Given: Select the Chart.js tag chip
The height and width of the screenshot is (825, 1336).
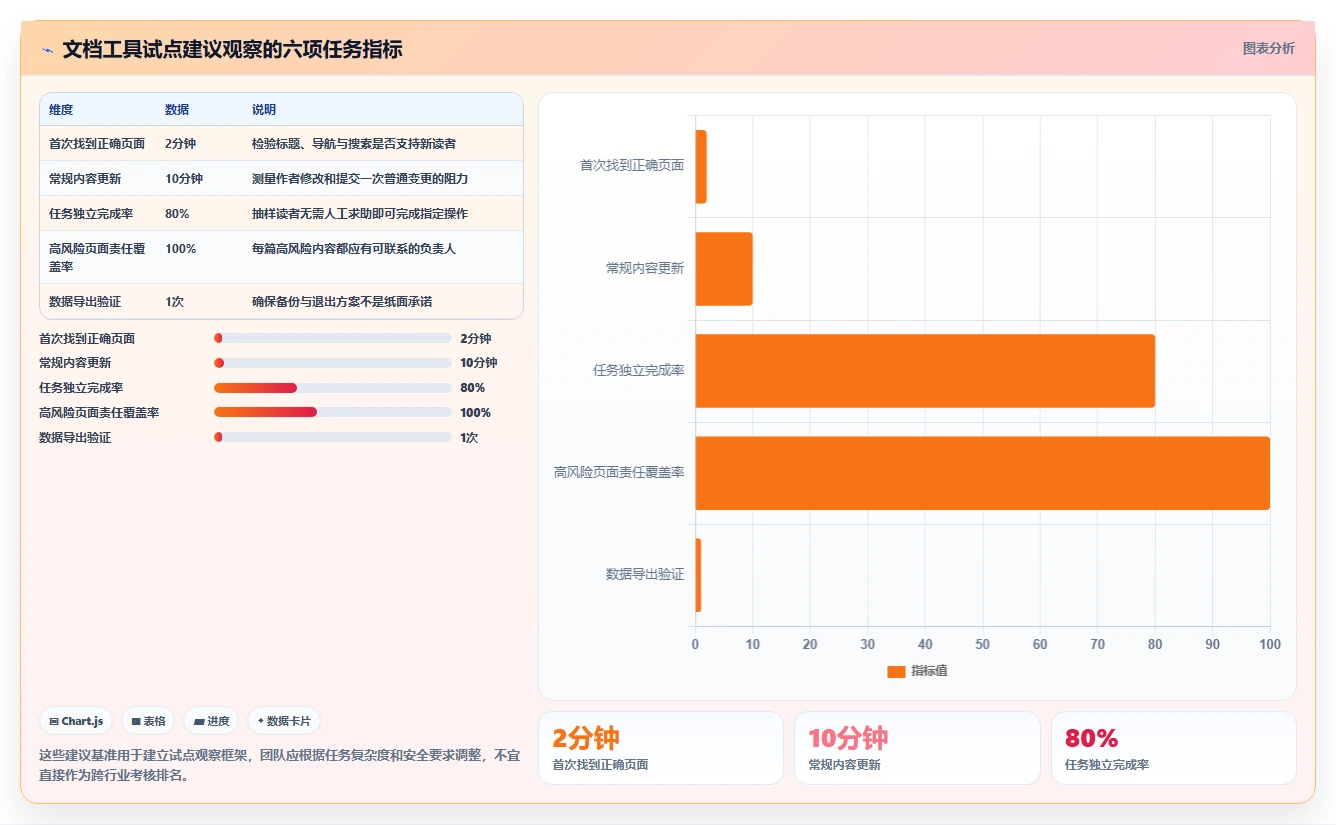Looking at the screenshot, I should click(x=76, y=721).
